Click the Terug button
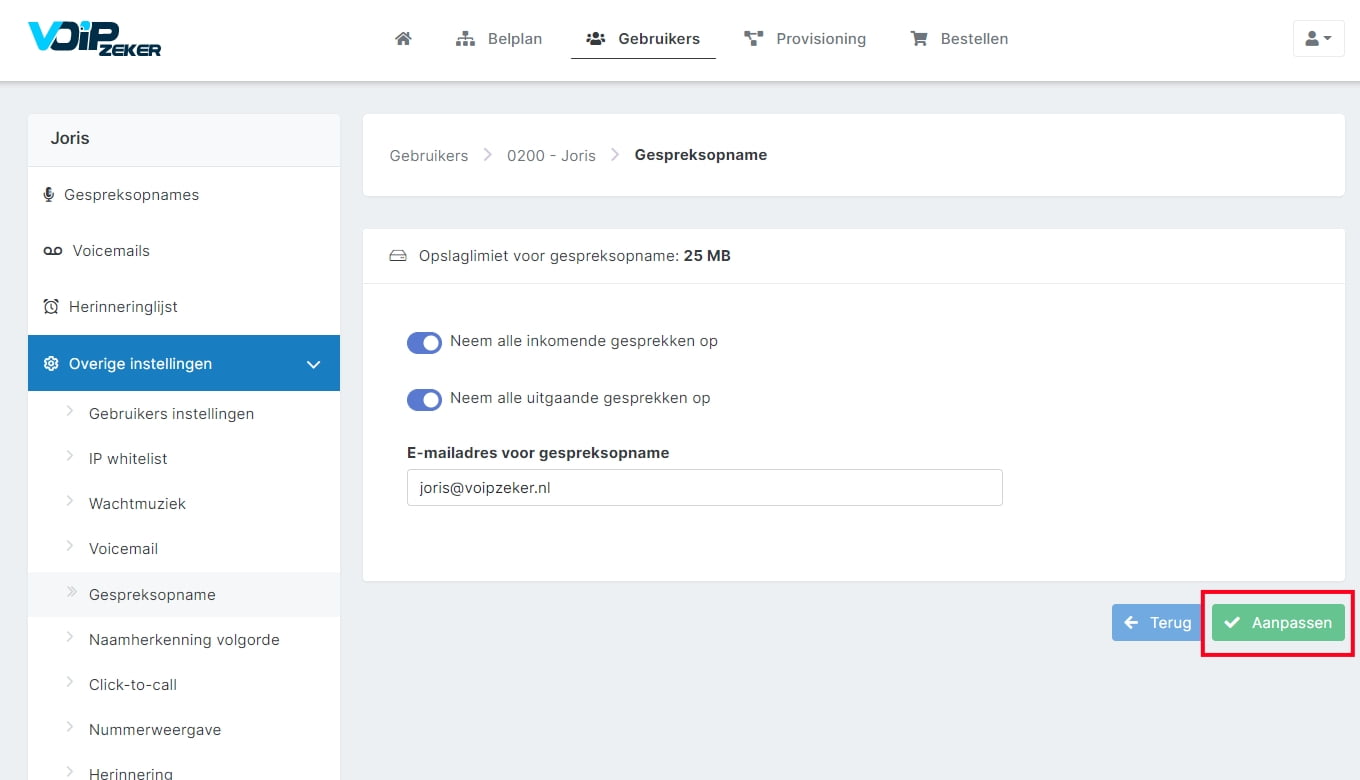The width and height of the screenshot is (1360, 780). [1158, 622]
